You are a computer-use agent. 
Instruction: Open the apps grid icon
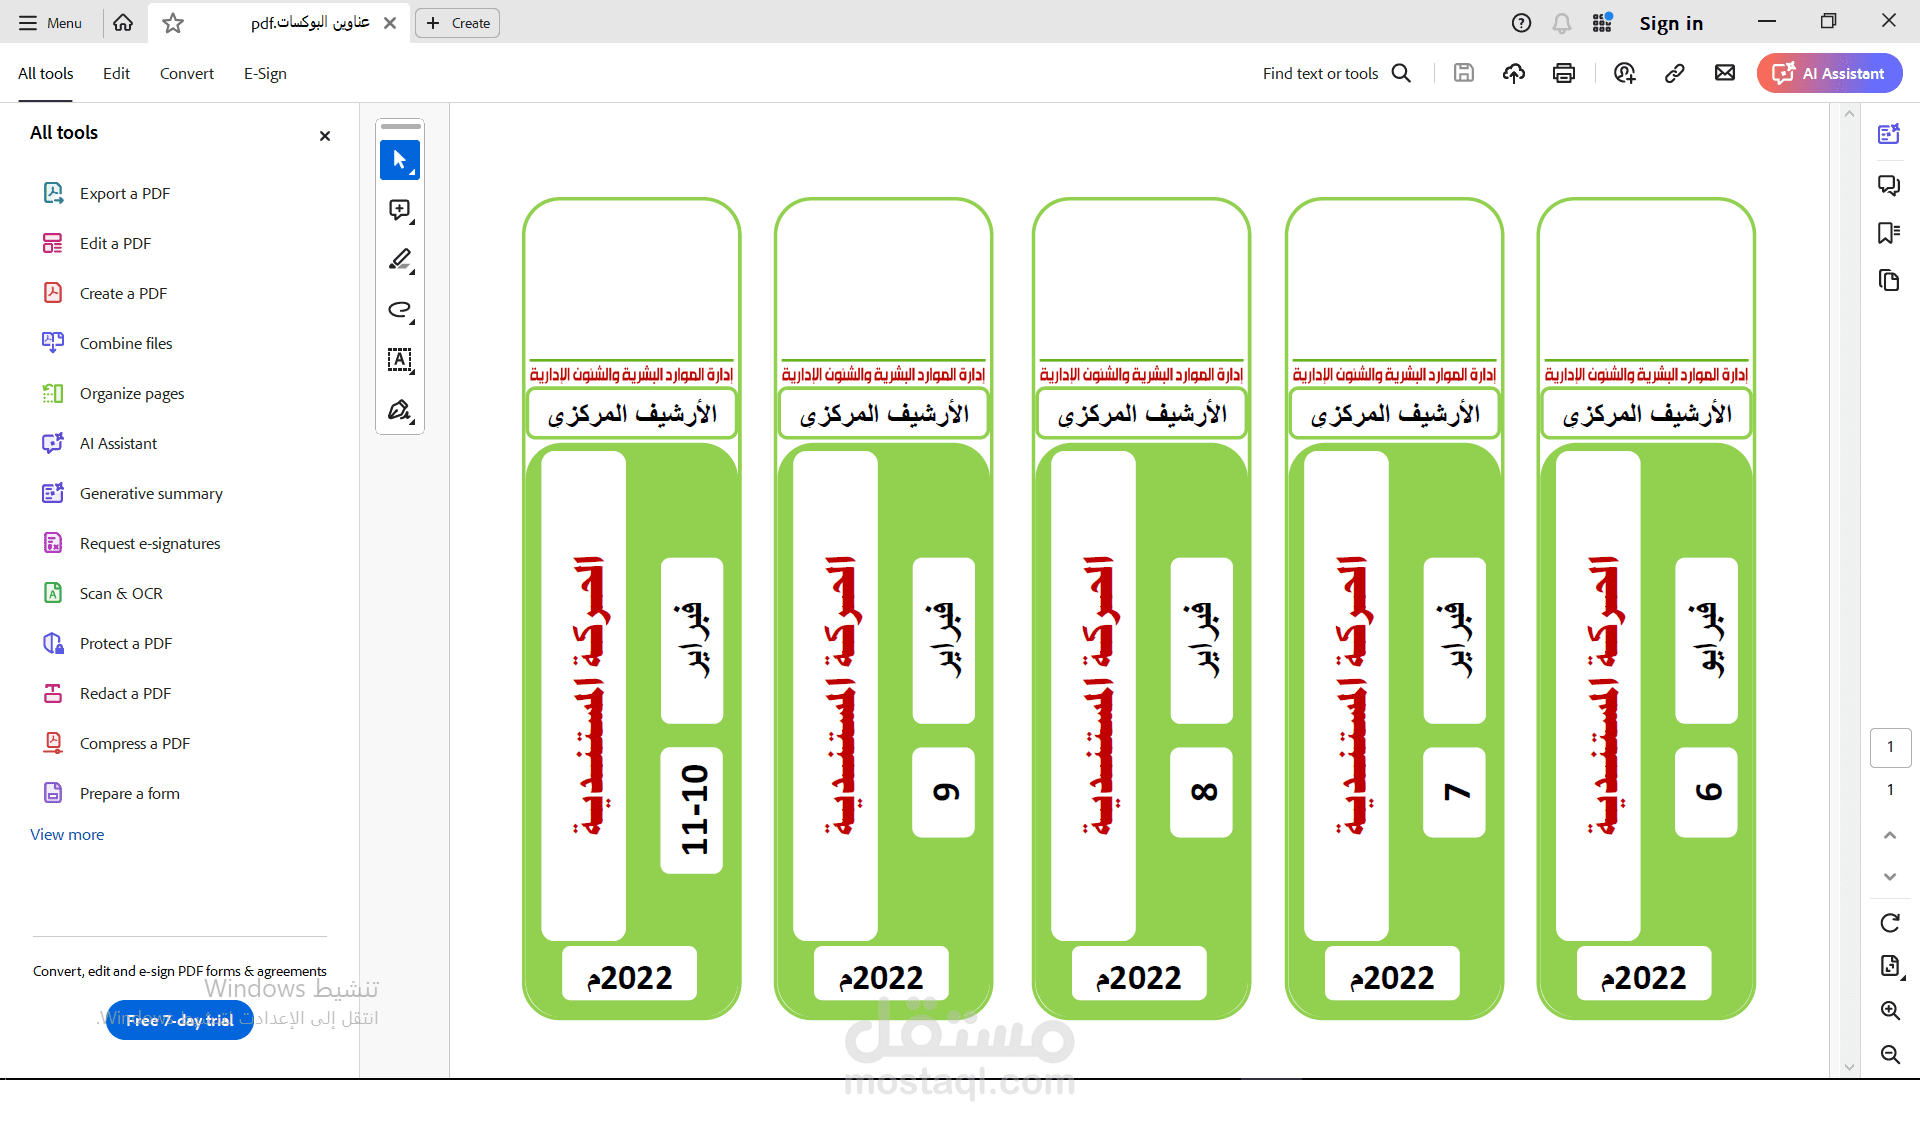coord(1602,23)
